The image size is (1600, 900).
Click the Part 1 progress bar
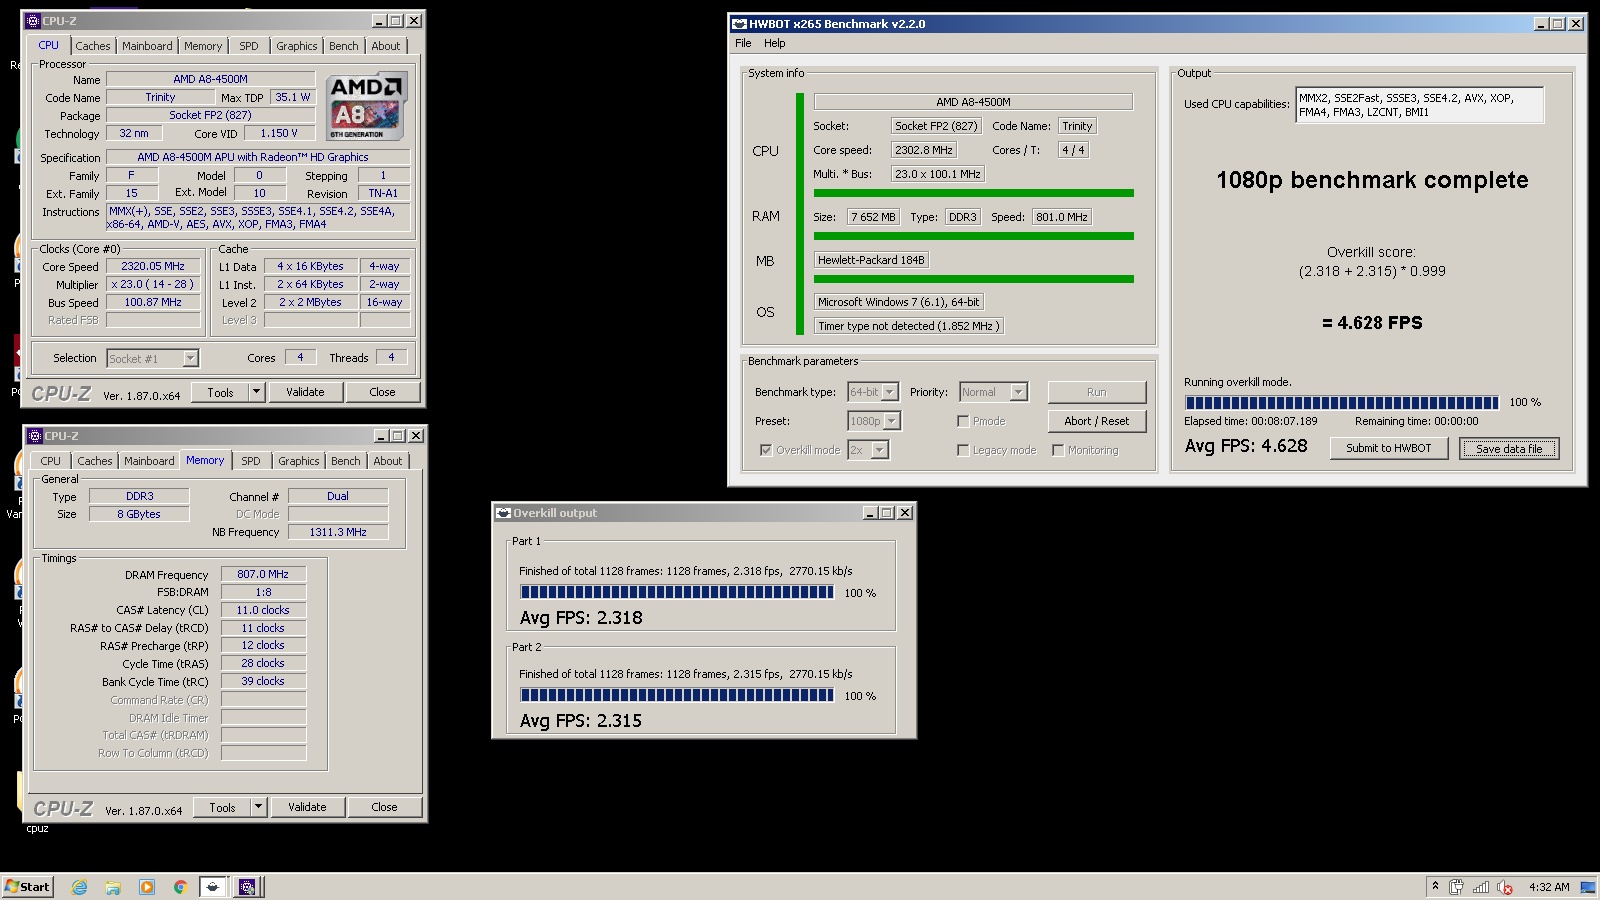(677, 592)
